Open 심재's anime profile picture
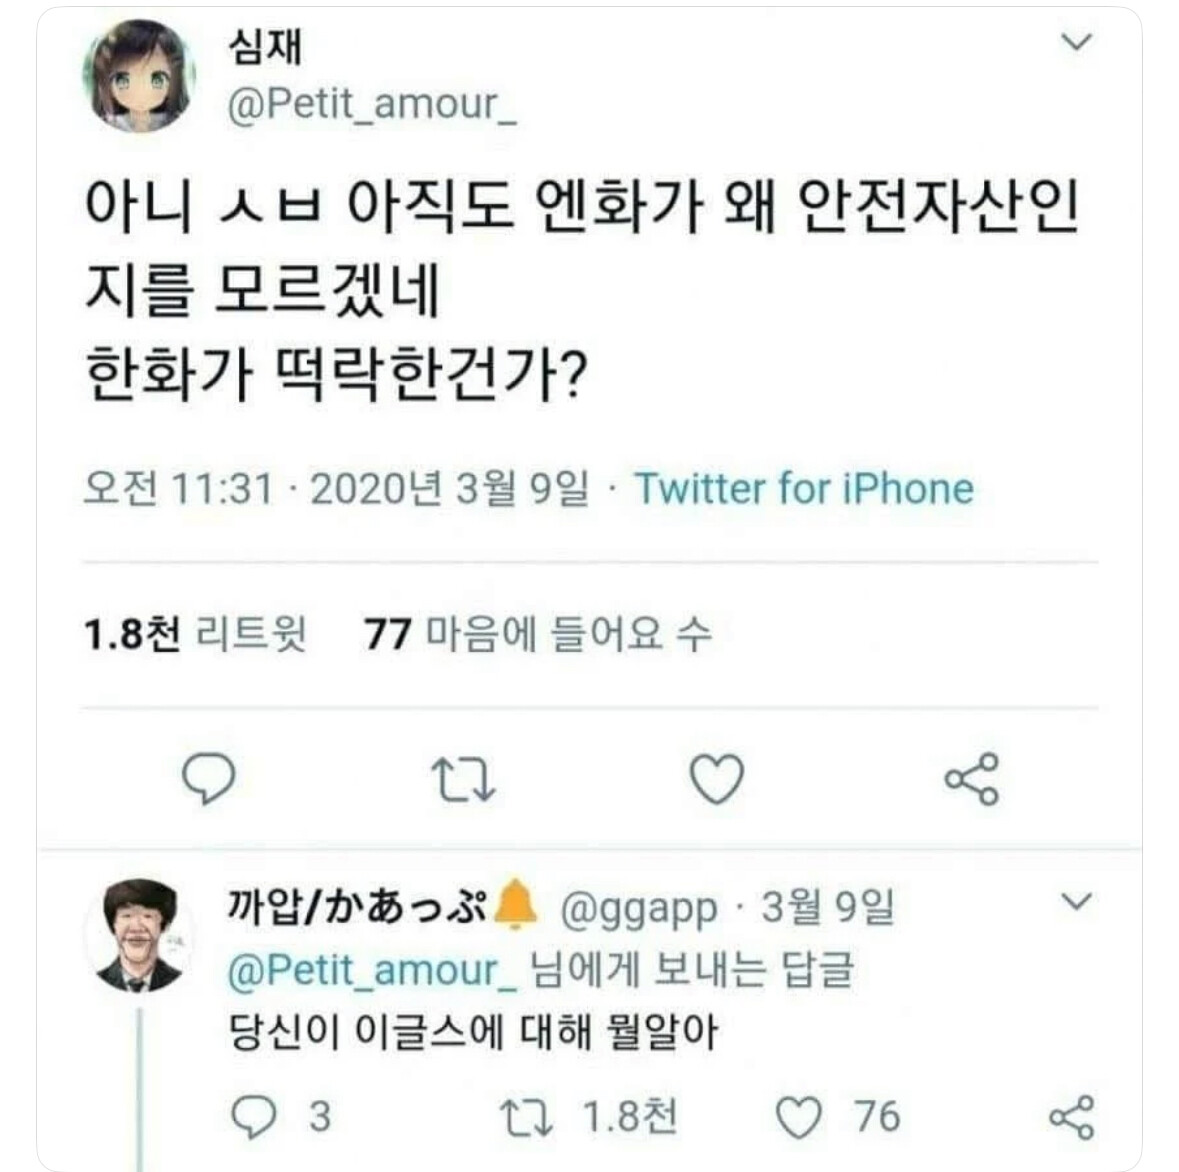This screenshot has width=1179, height=1172. pos(139,76)
